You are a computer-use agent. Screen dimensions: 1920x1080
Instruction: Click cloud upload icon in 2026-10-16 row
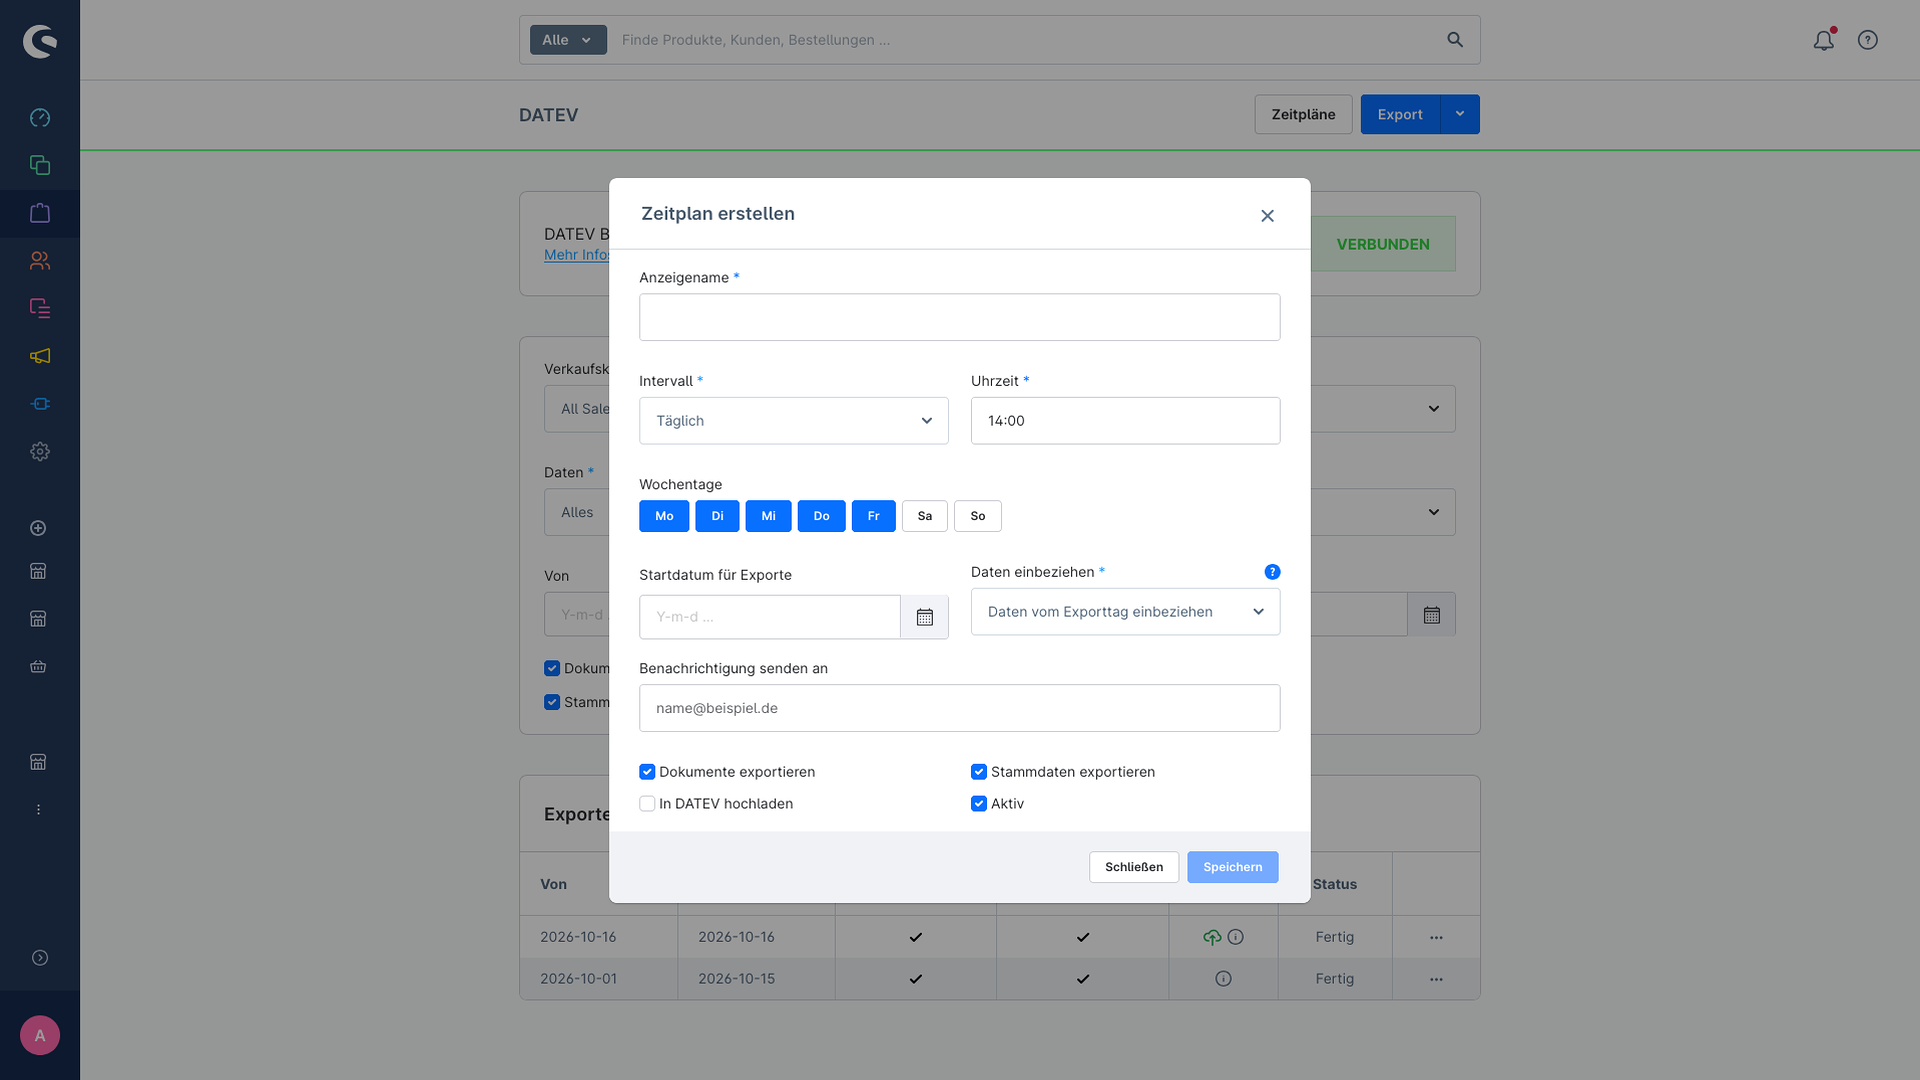[1212, 937]
